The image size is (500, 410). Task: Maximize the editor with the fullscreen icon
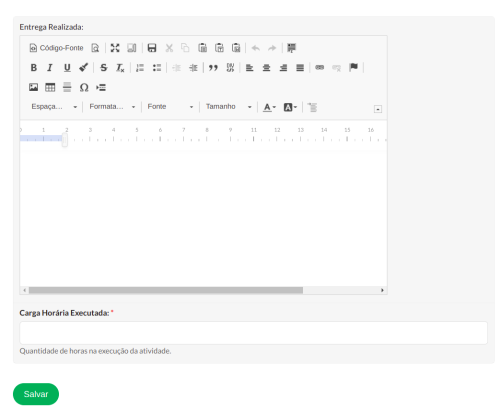click(115, 48)
